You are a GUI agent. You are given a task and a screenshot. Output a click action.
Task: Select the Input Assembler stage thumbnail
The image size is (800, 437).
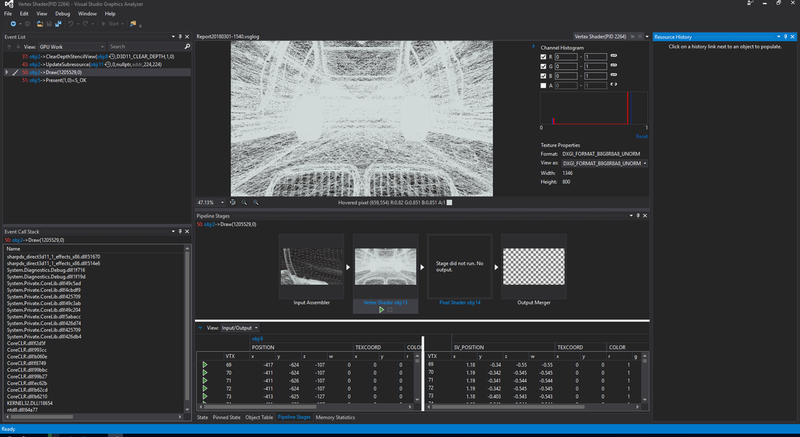point(311,267)
